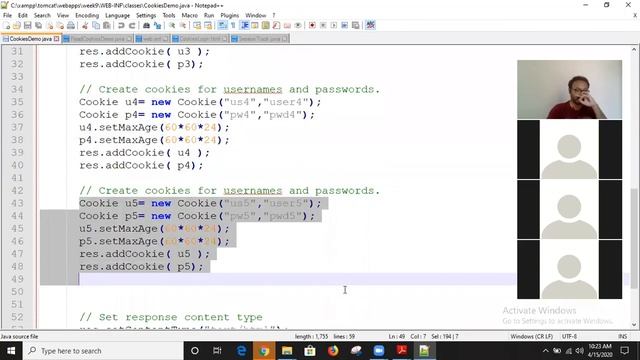Viewport: 640px width, 360px height.
Task: Open Google Chrome from taskbar
Action: [264, 351]
